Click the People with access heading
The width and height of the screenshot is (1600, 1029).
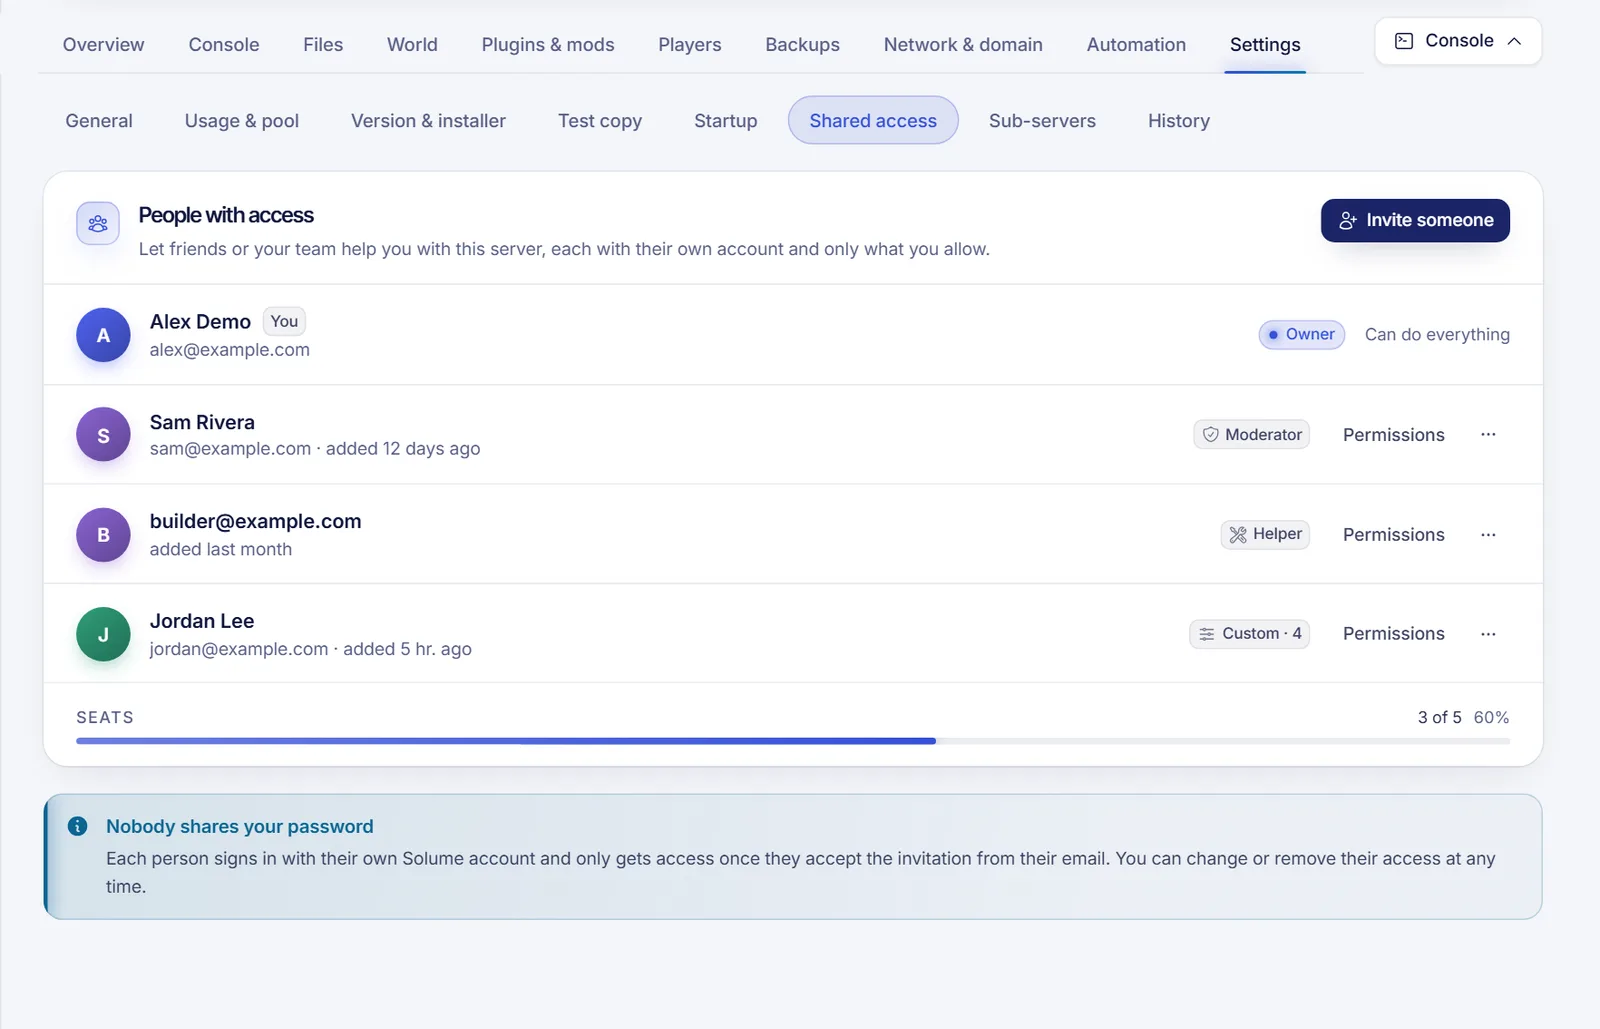[226, 216]
